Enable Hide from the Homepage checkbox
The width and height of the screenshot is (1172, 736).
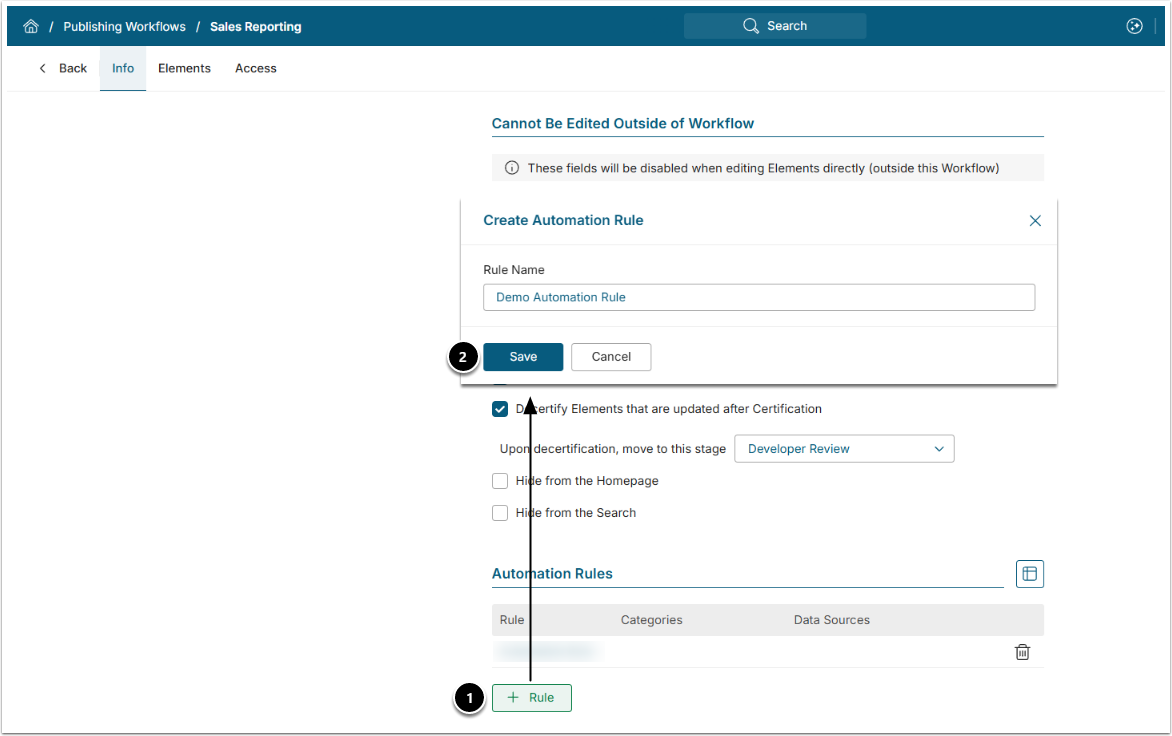(500, 481)
